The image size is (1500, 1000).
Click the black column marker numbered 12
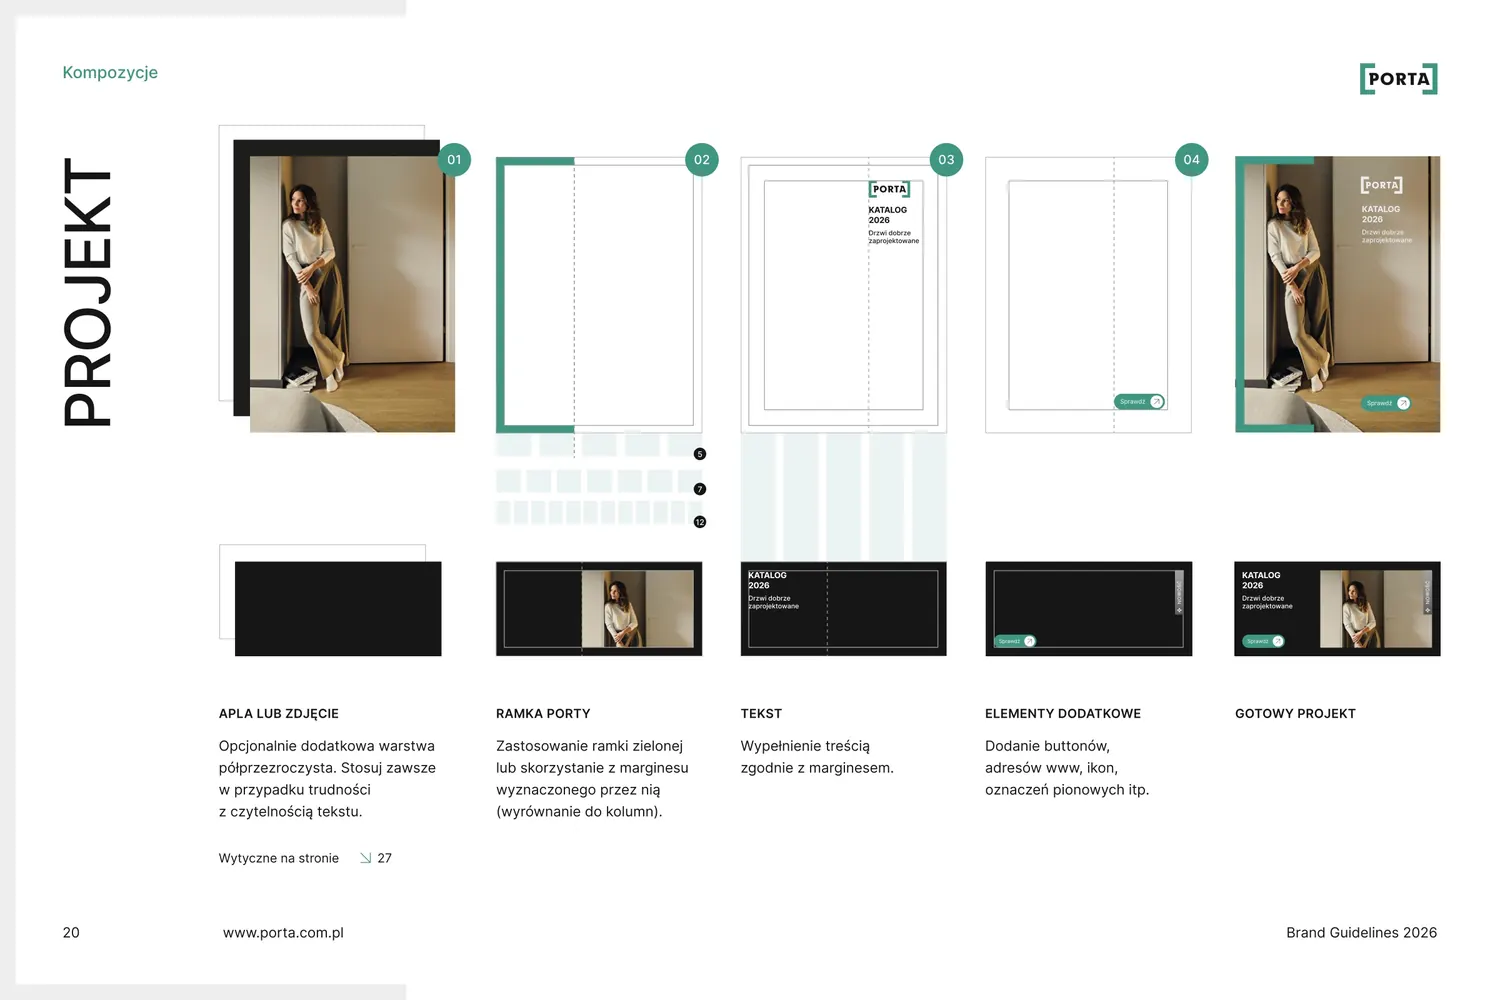[x=700, y=522]
